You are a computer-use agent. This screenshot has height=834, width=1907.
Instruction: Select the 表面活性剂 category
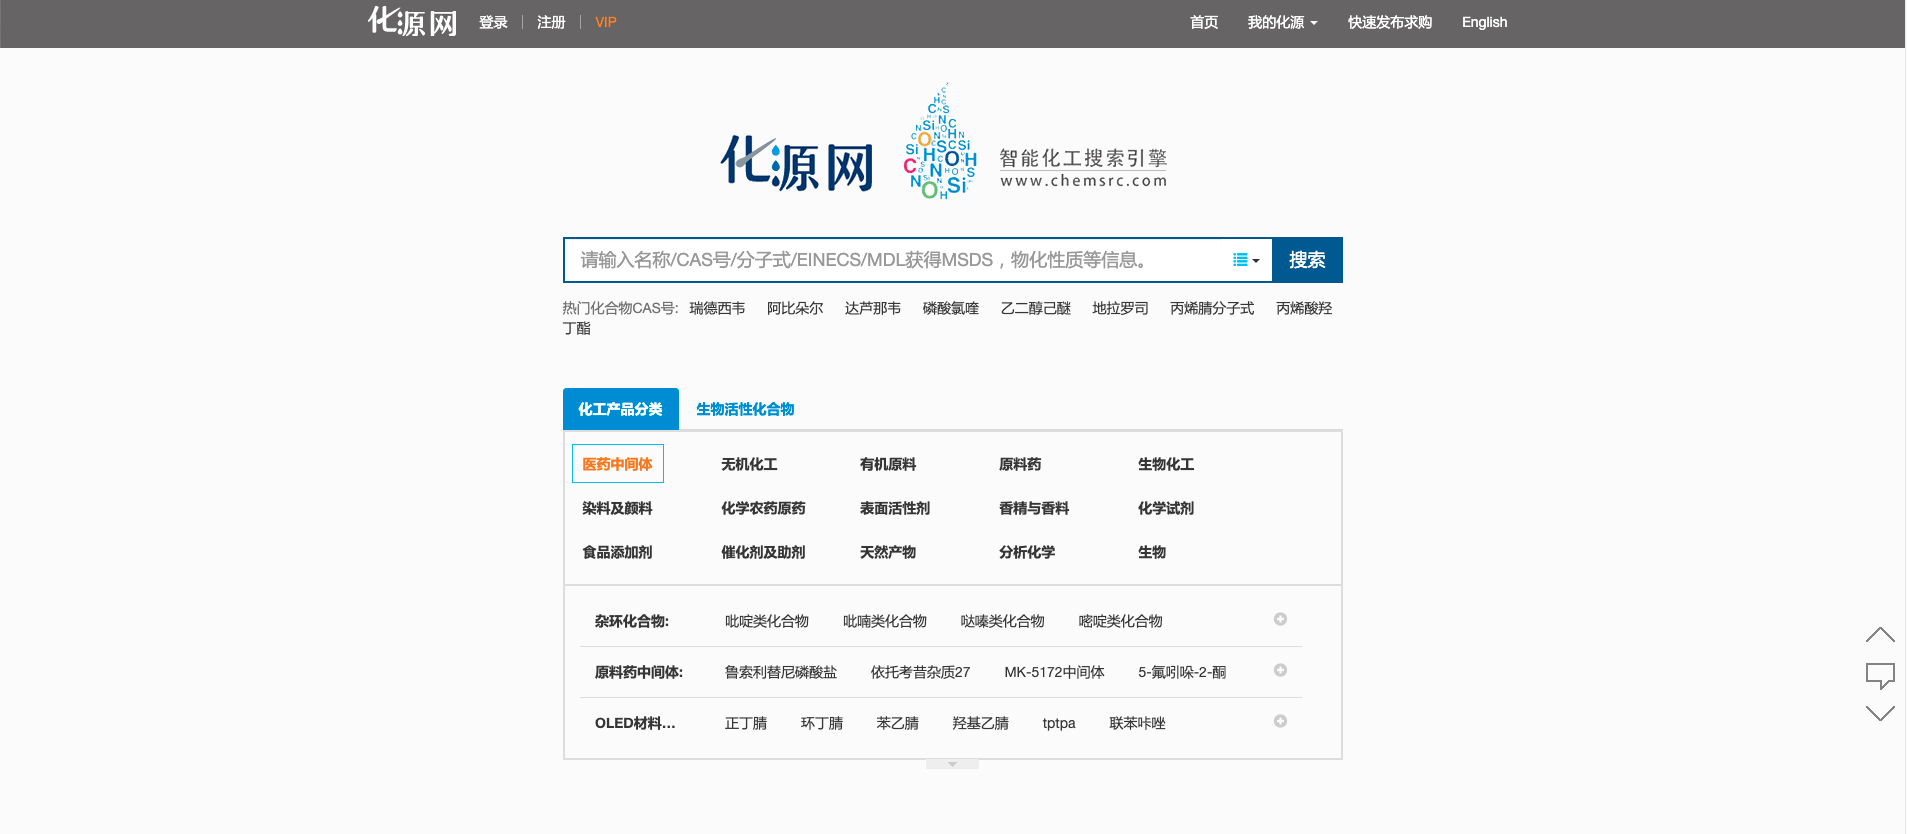[x=895, y=508]
